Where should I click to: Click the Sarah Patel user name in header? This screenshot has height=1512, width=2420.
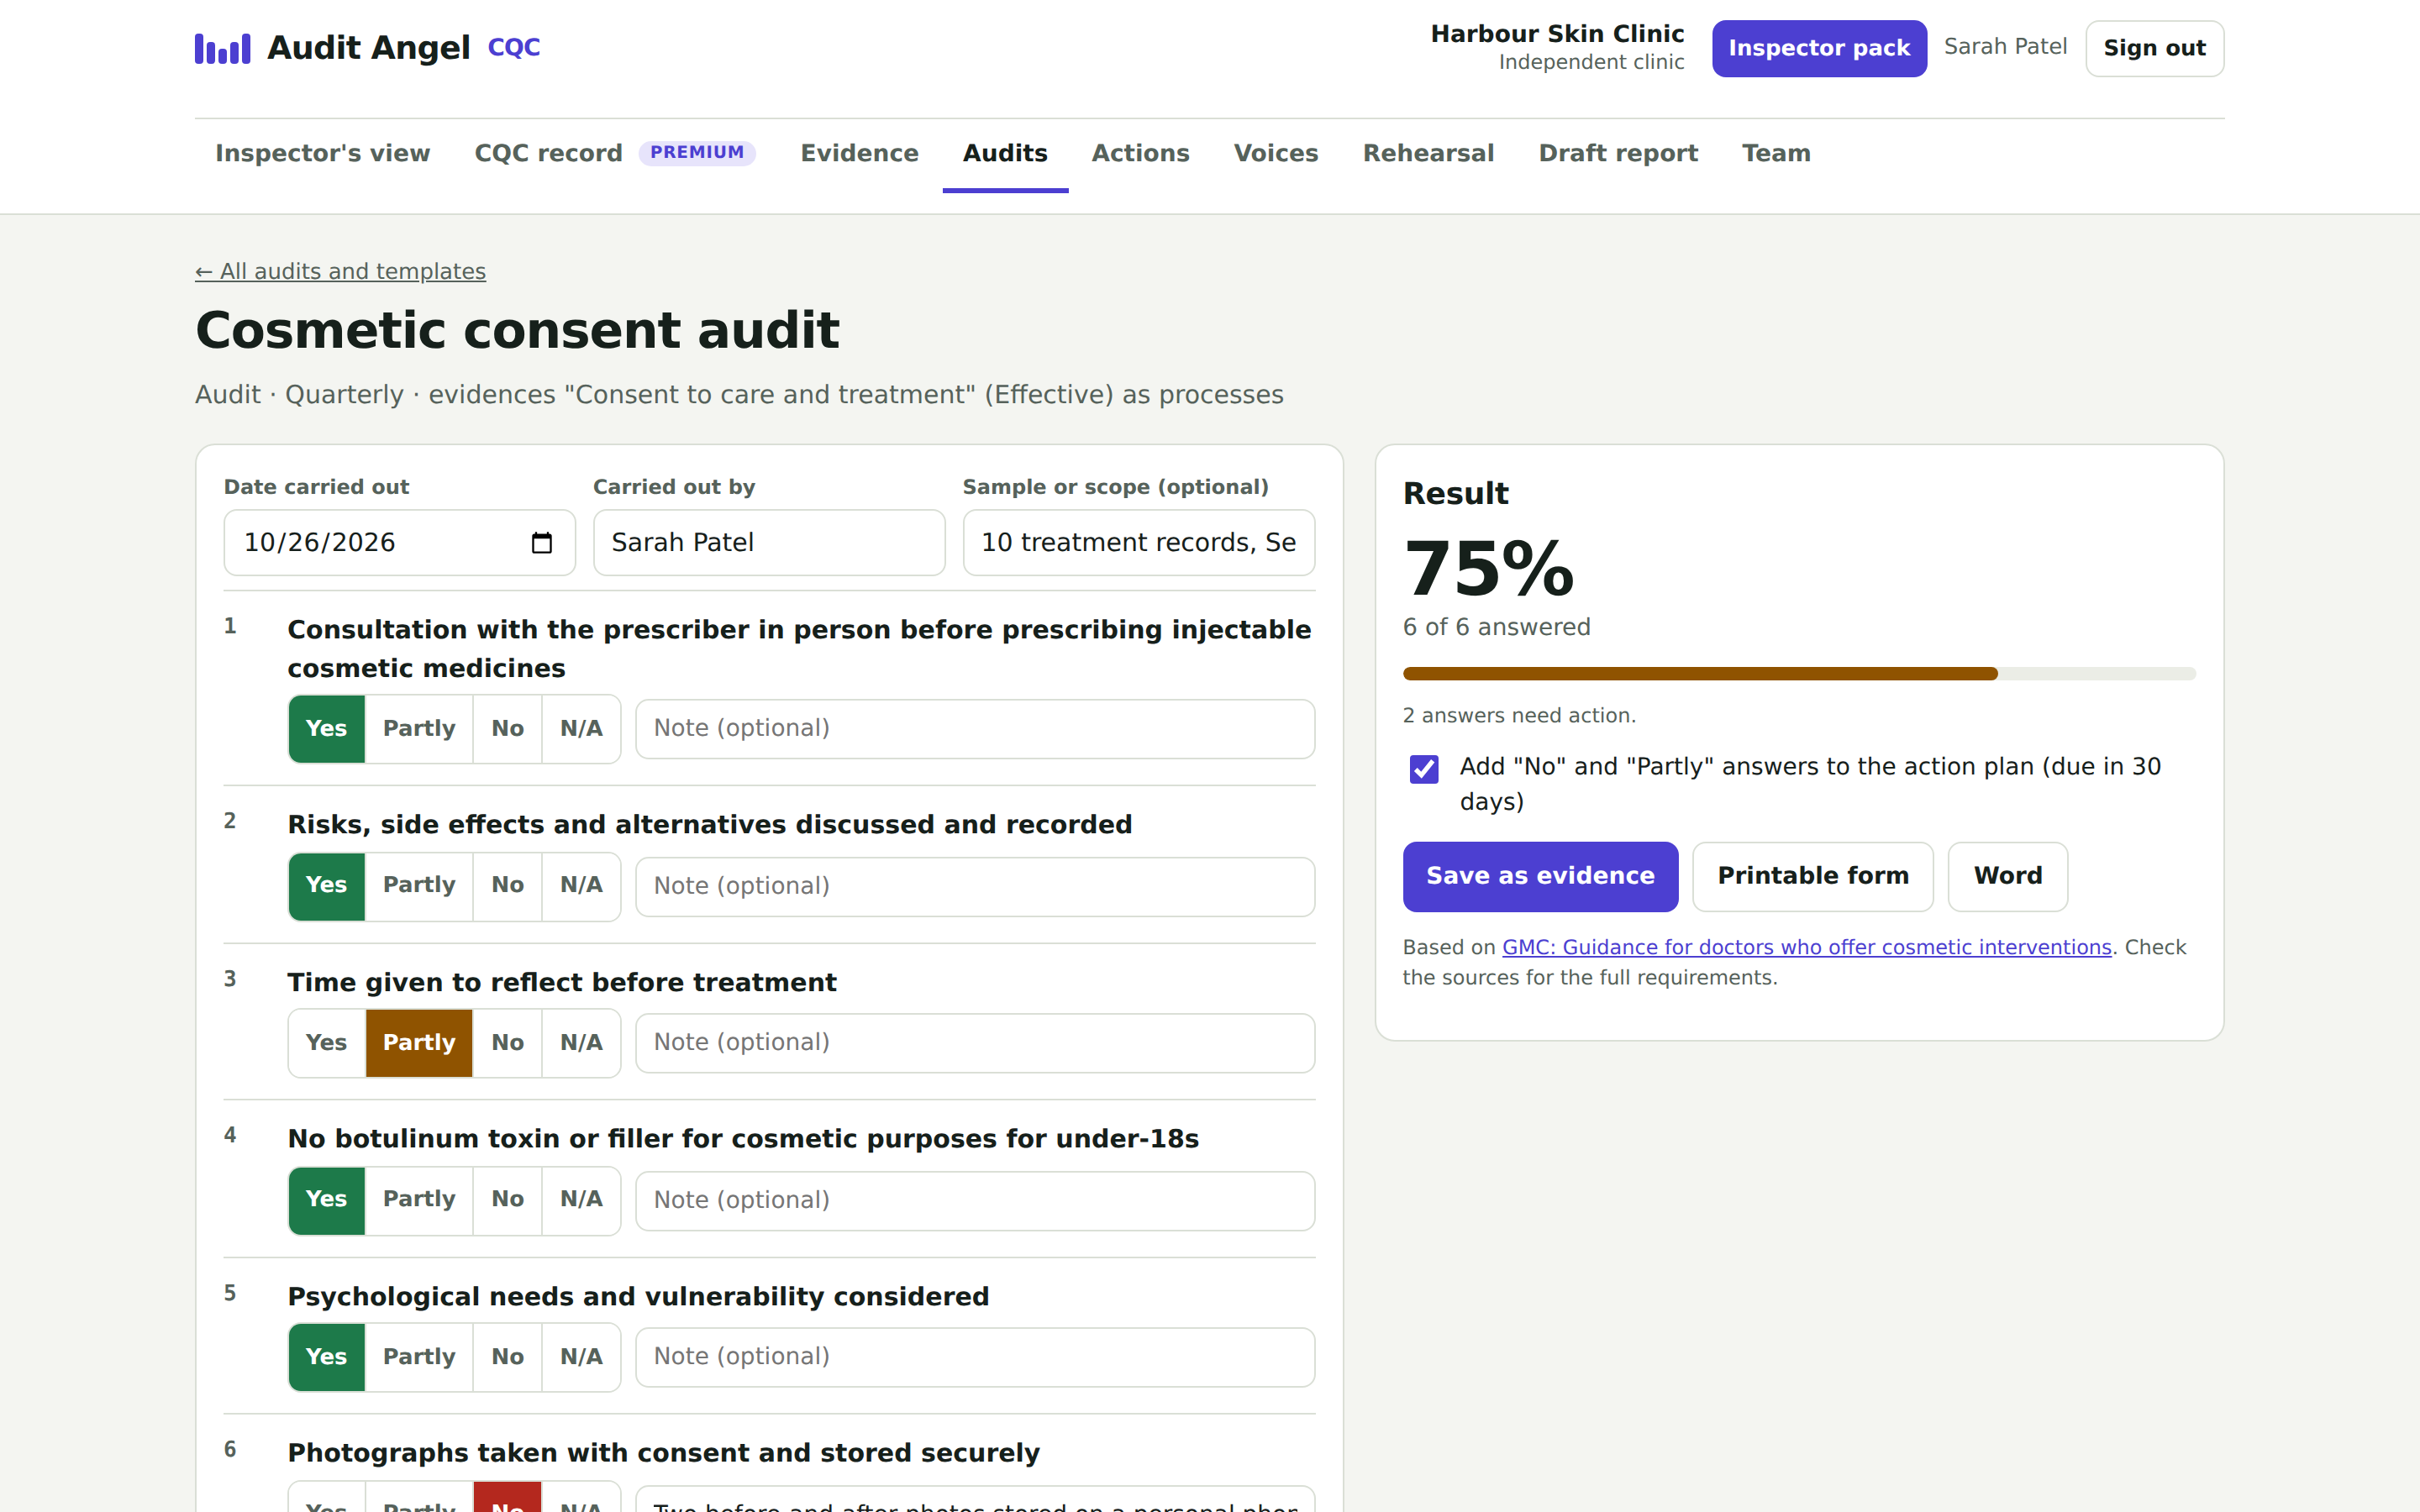(x=2005, y=47)
